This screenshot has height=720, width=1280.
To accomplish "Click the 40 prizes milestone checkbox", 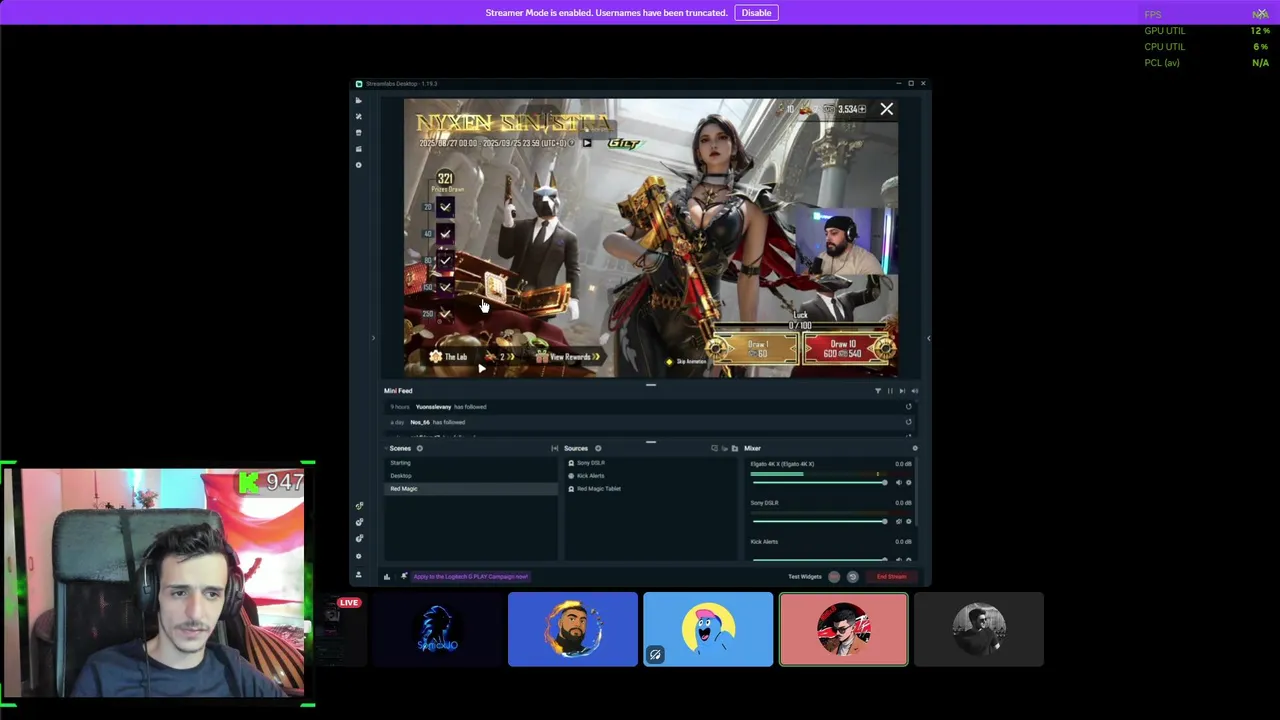I will click(x=445, y=234).
